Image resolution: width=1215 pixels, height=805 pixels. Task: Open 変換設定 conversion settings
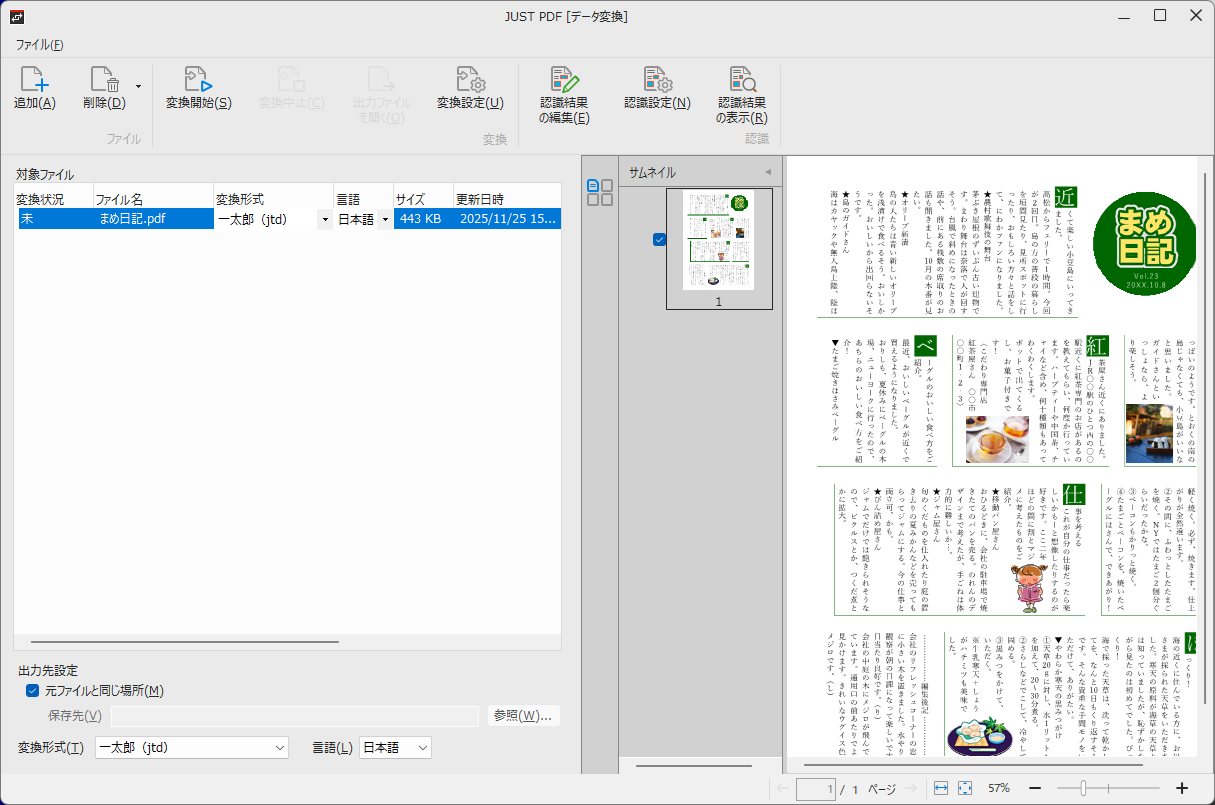click(x=470, y=81)
